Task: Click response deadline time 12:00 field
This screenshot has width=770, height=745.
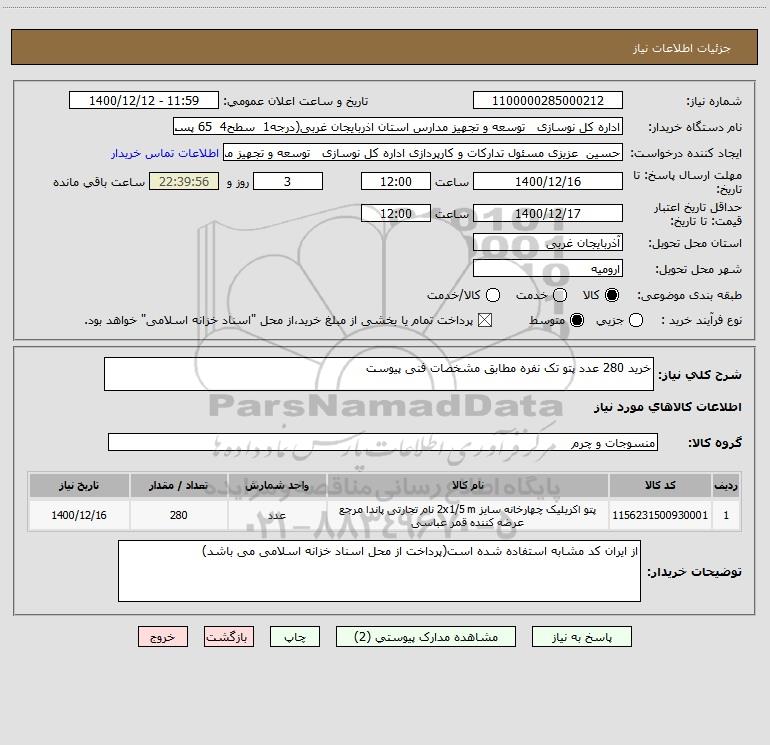Action: (x=396, y=181)
